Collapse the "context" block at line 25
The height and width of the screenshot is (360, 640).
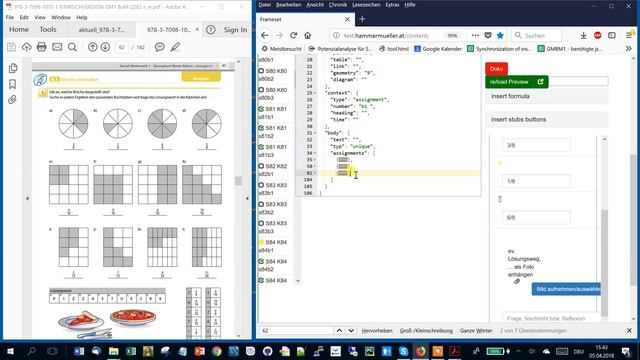(x=315, y=93)
